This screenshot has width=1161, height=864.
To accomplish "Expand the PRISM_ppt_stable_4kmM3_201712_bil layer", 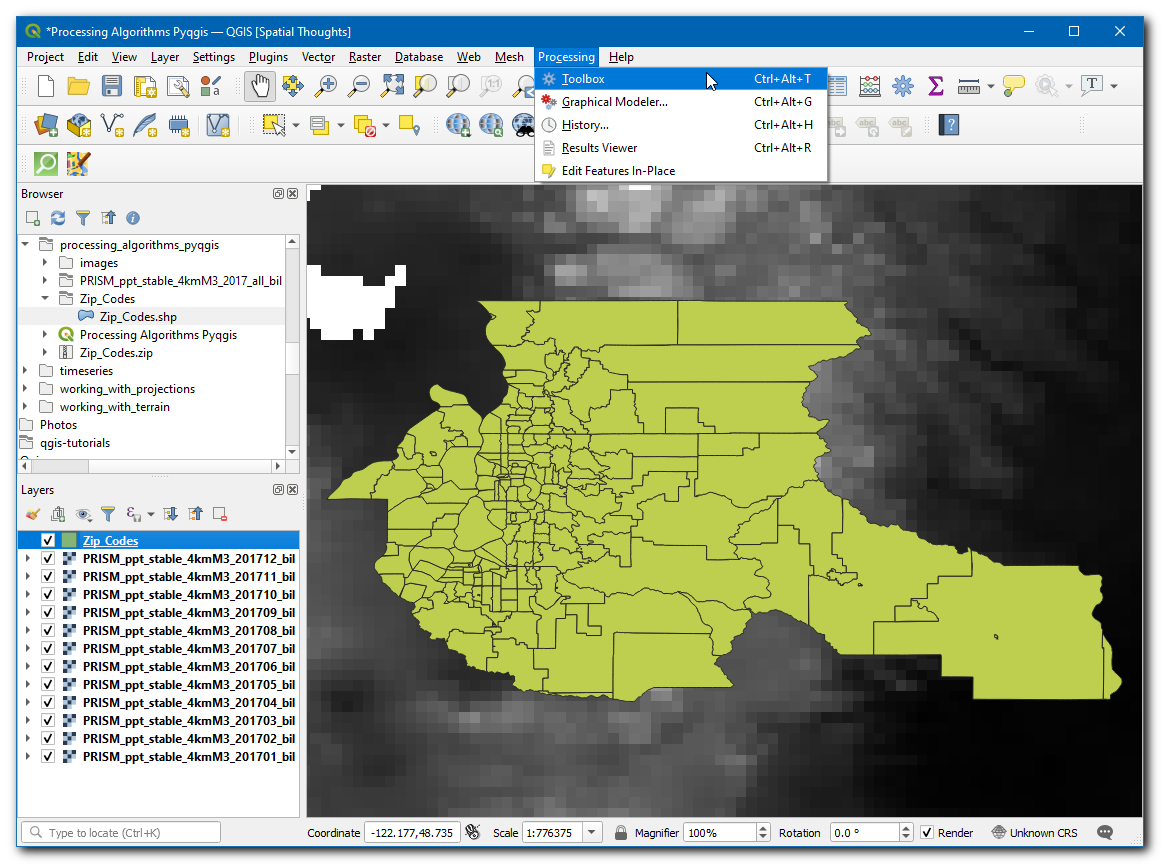I will click(27, 559).
